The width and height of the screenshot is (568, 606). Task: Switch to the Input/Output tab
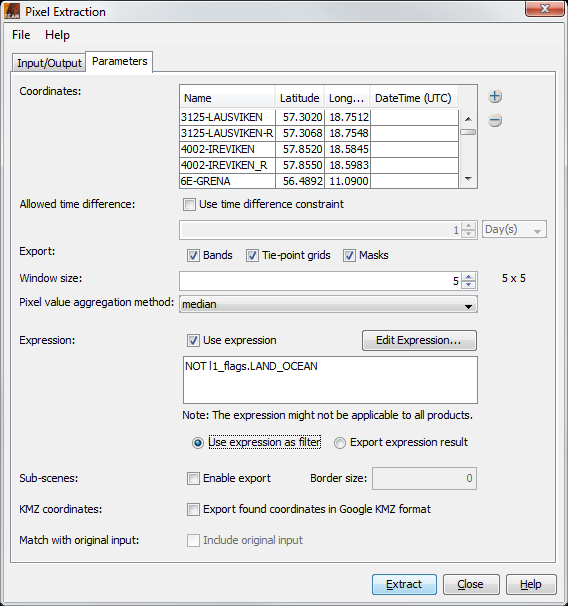pyautogui.click(x=49, y=63)
